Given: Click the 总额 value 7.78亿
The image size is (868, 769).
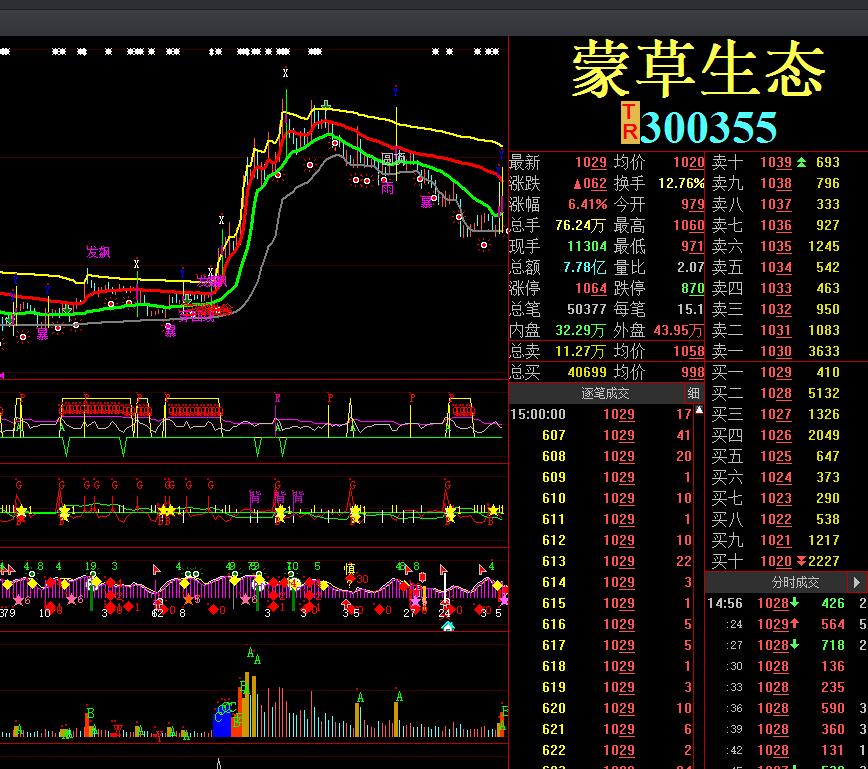Looking at the screenshot, I should (584, 267).
